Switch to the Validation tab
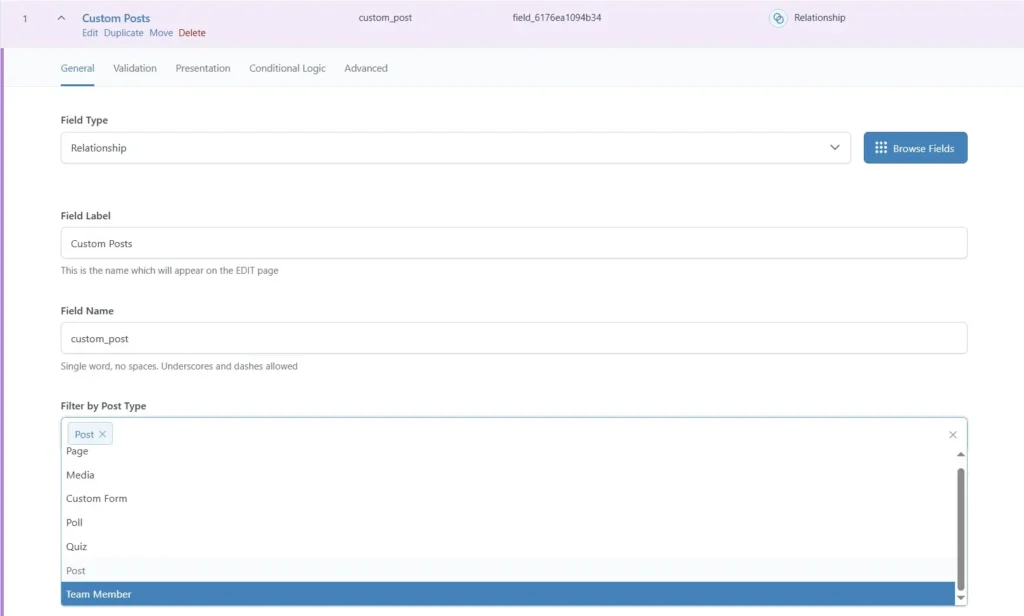The image size is (1024, 616). point(135,68)
